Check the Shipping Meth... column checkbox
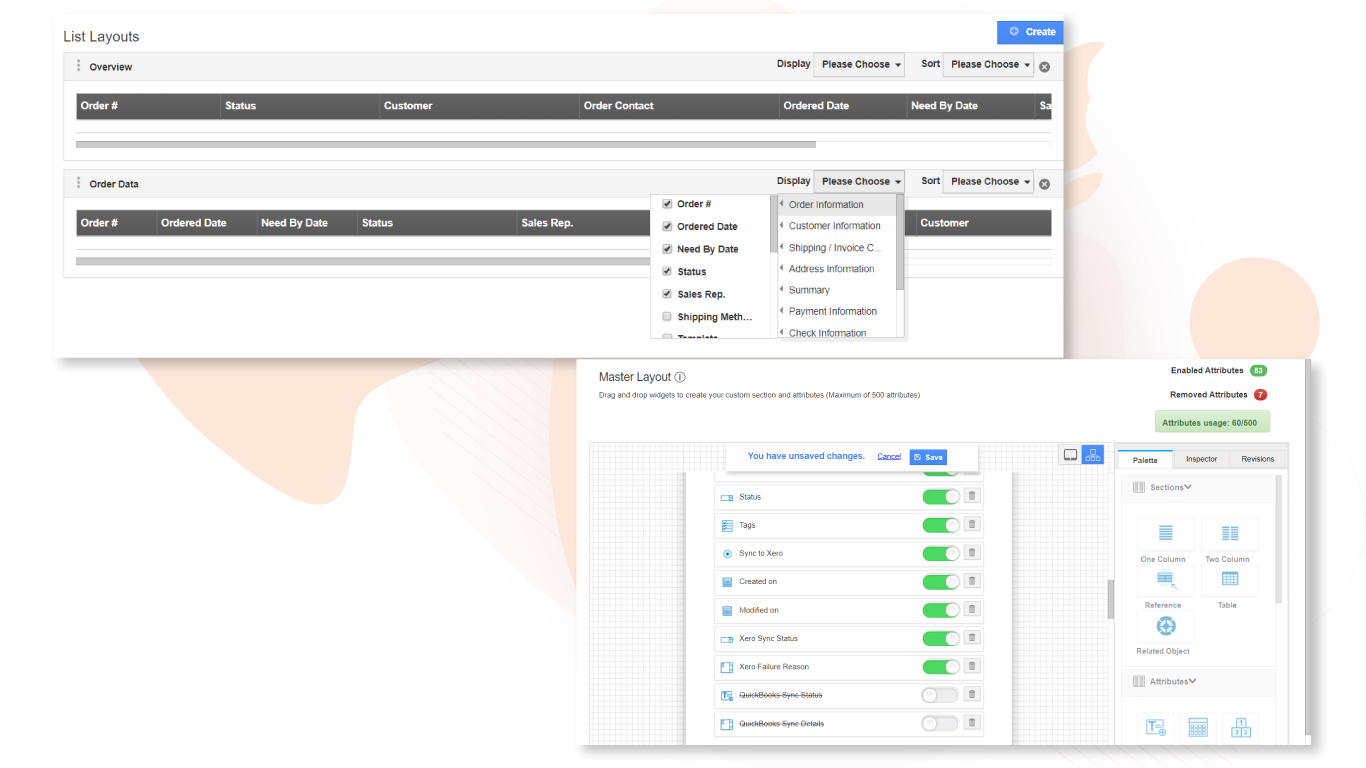The height and width of the screenshot is (768, 1366). (667, 316)
